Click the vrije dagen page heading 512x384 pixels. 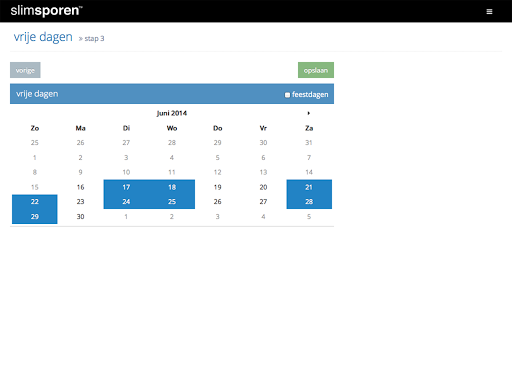pyautogui.click(x=43, y=37)
